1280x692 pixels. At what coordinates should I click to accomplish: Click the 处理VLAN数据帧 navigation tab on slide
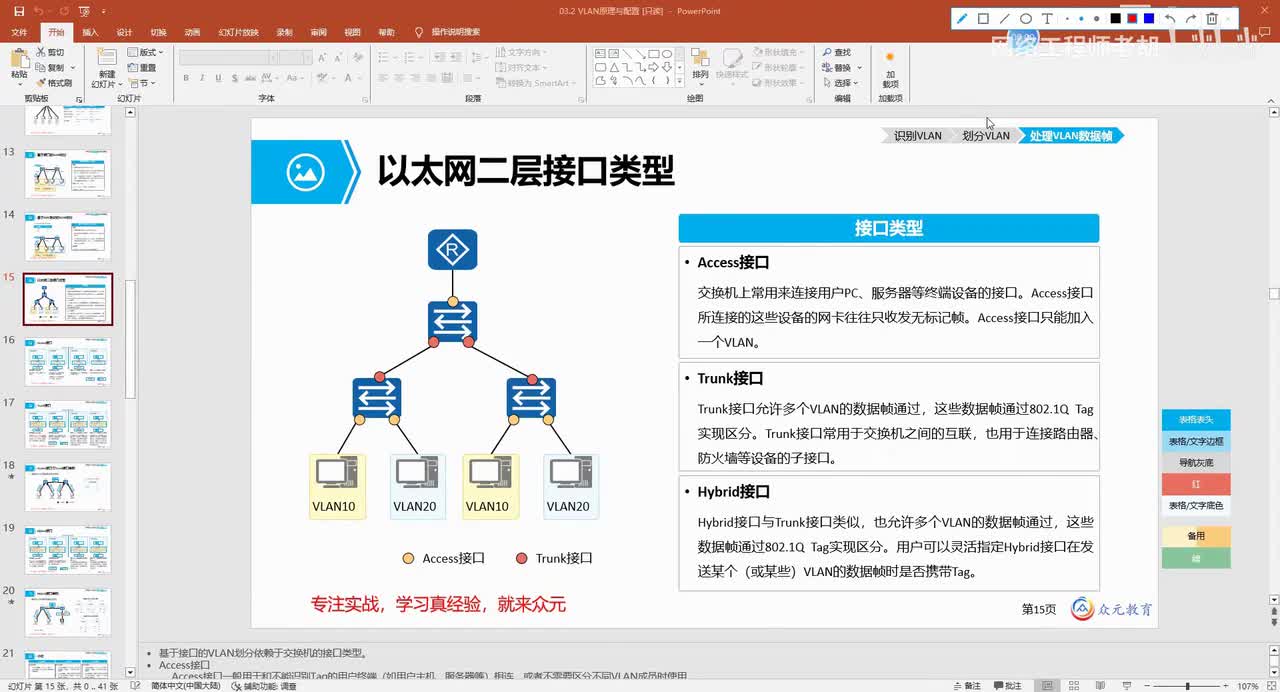click(1070, 136)
